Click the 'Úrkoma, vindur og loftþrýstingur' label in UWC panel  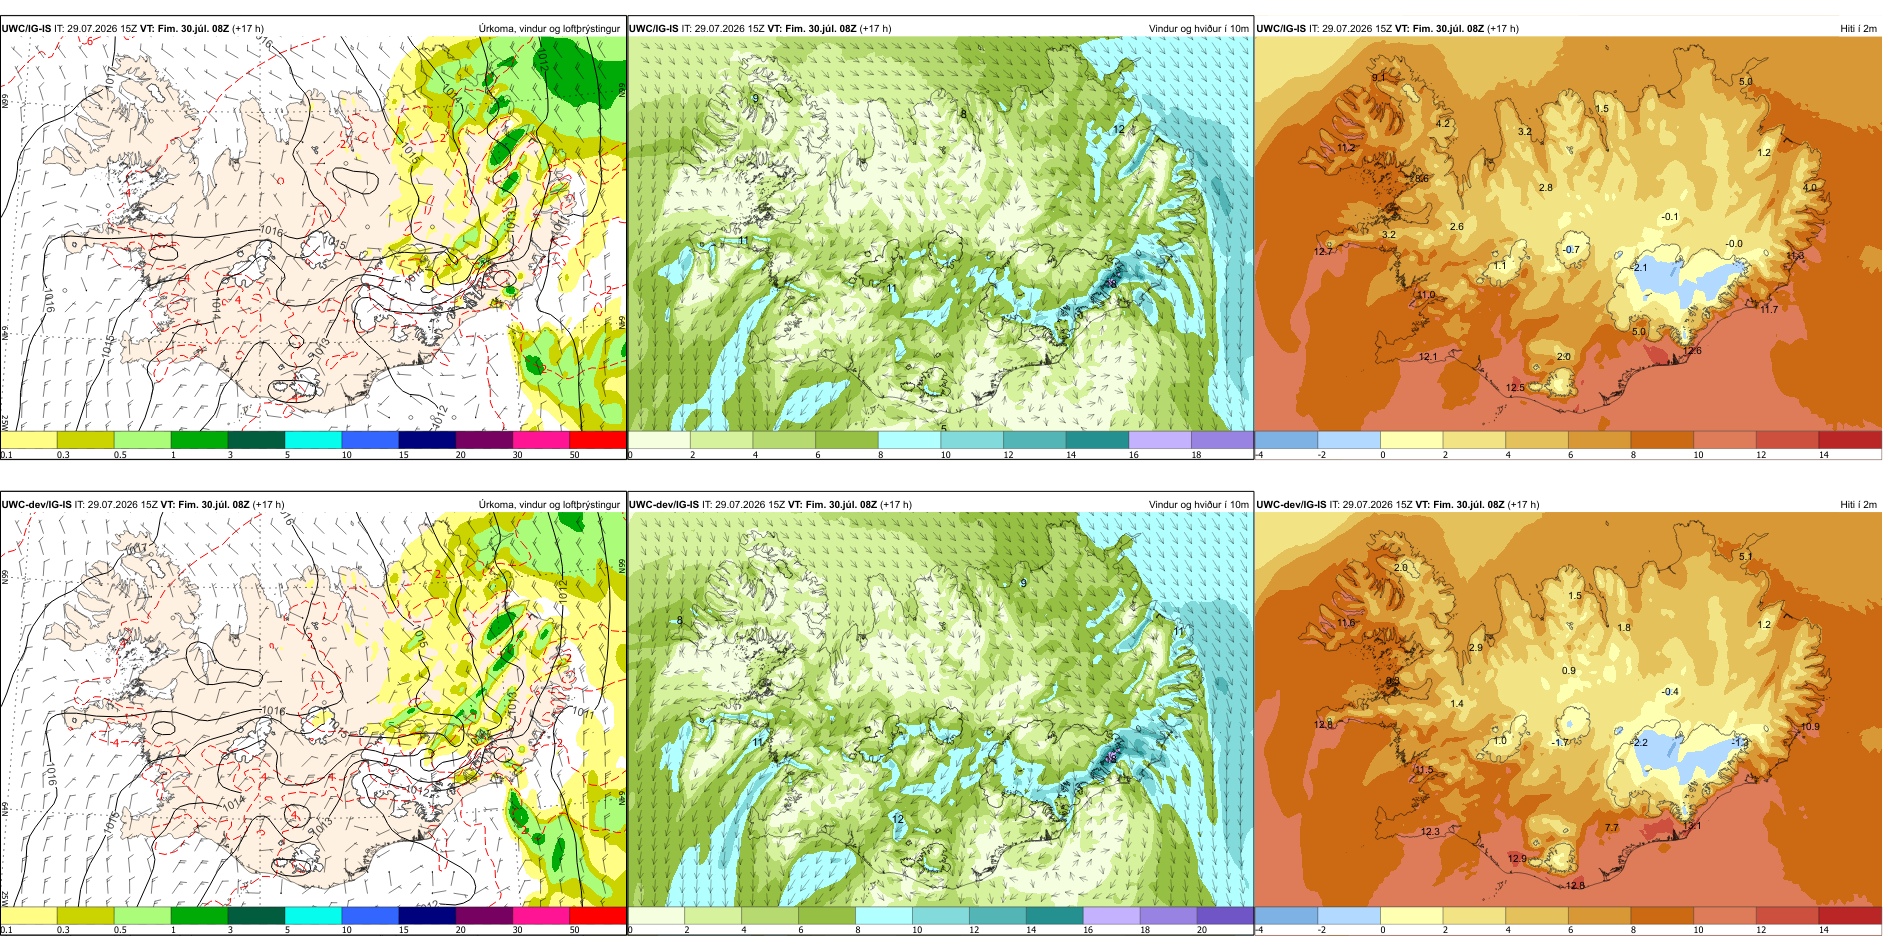coord(549,29)
